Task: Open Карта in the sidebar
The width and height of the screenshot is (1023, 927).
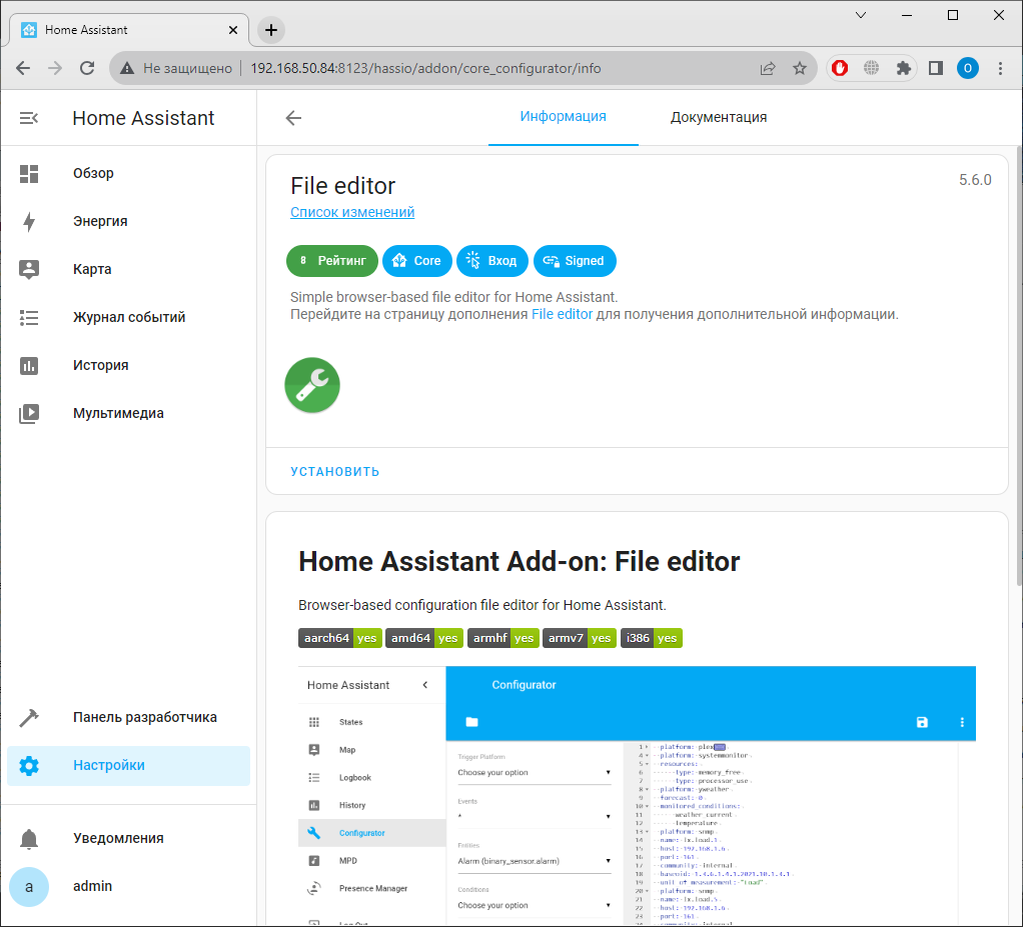Action: coord(129,269)
